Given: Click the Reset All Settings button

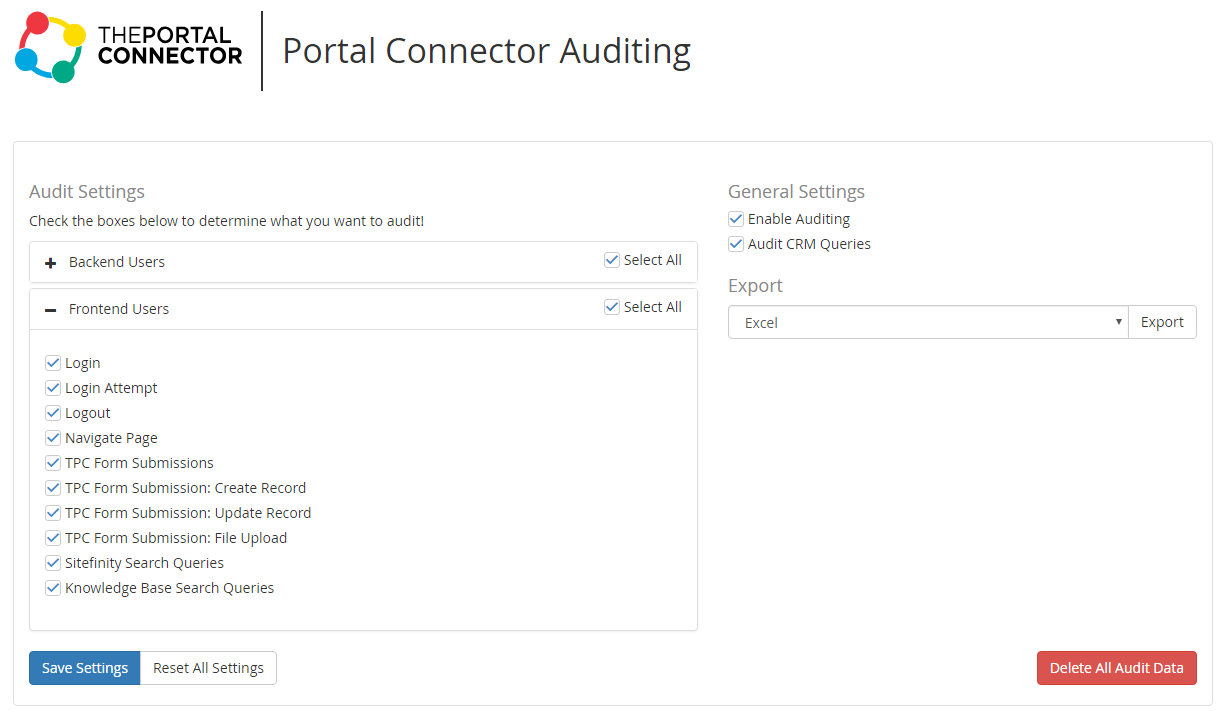Looking at the screenshot, I should [208, 668].
